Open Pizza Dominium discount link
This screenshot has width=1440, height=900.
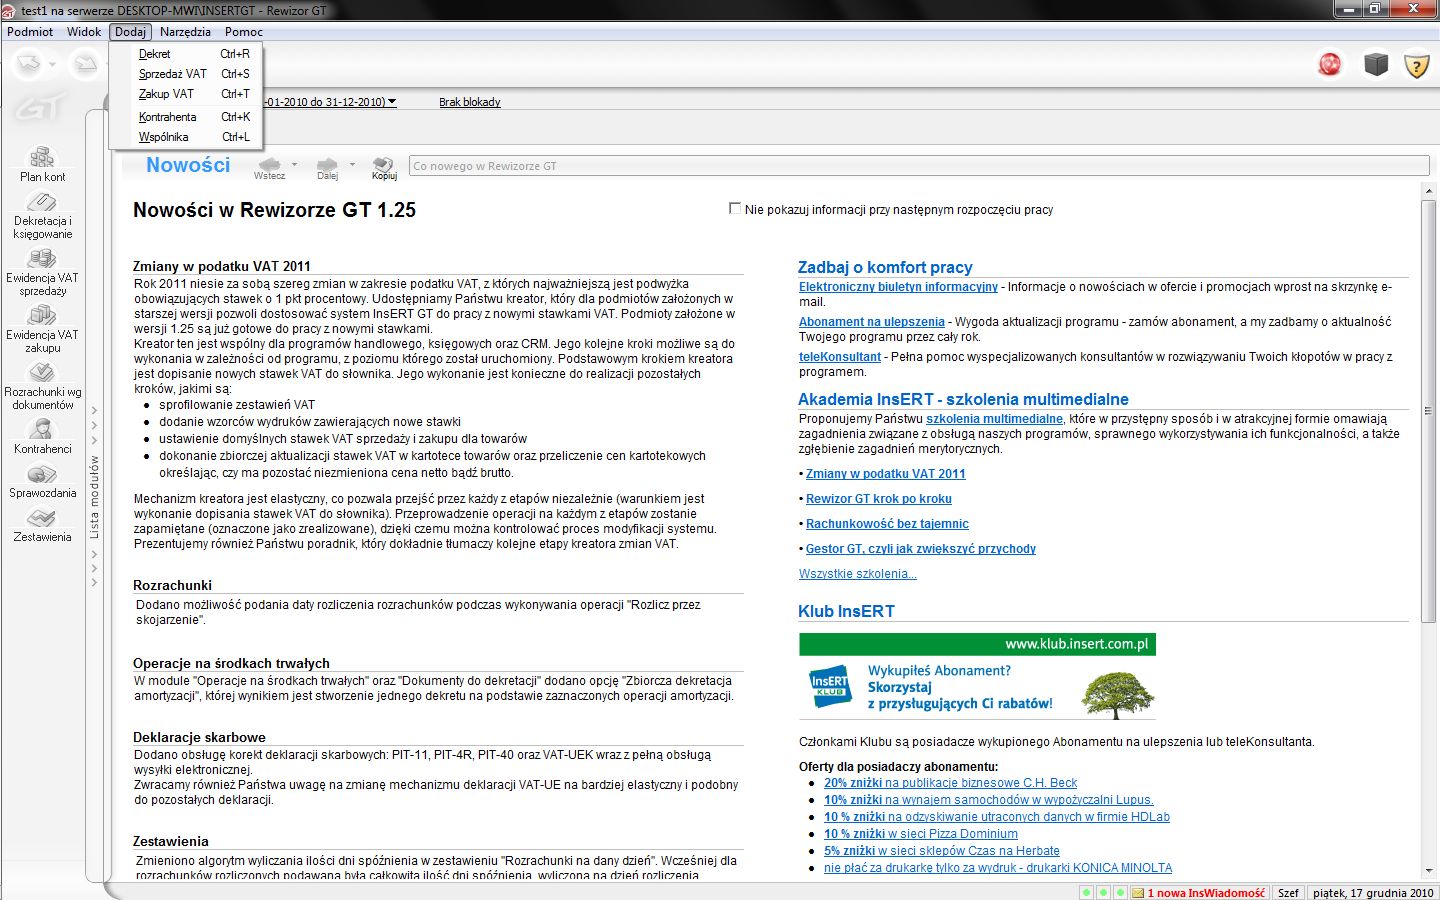click(x=921, y=834)
